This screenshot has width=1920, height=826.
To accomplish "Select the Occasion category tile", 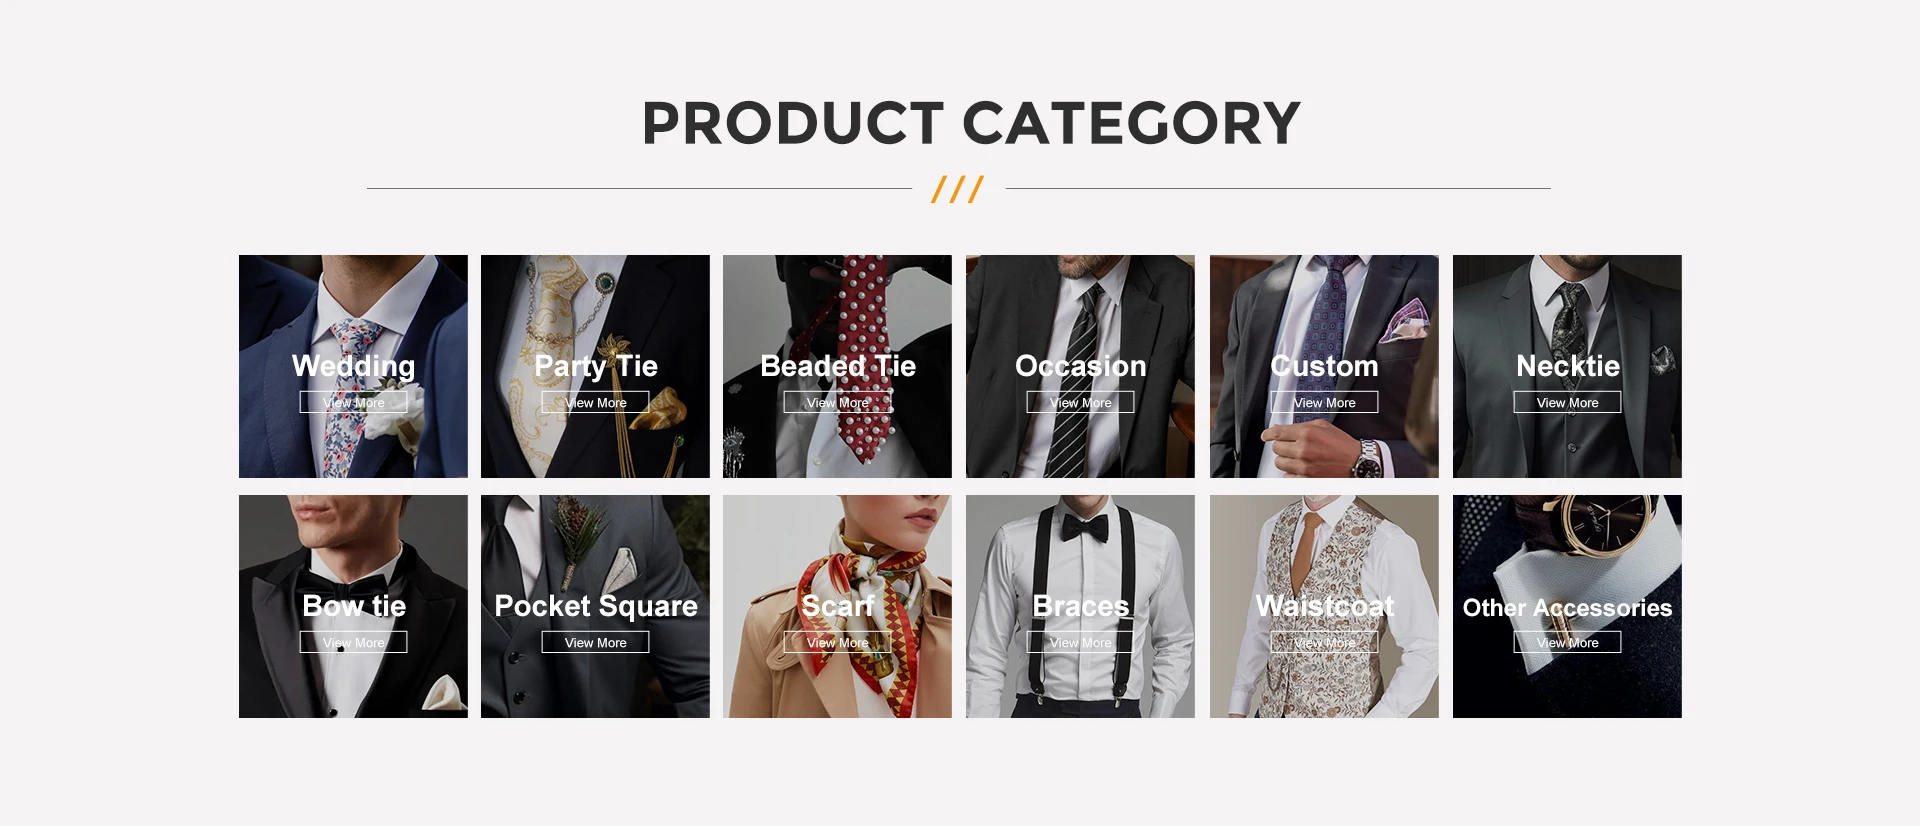I will (1080, 366).
